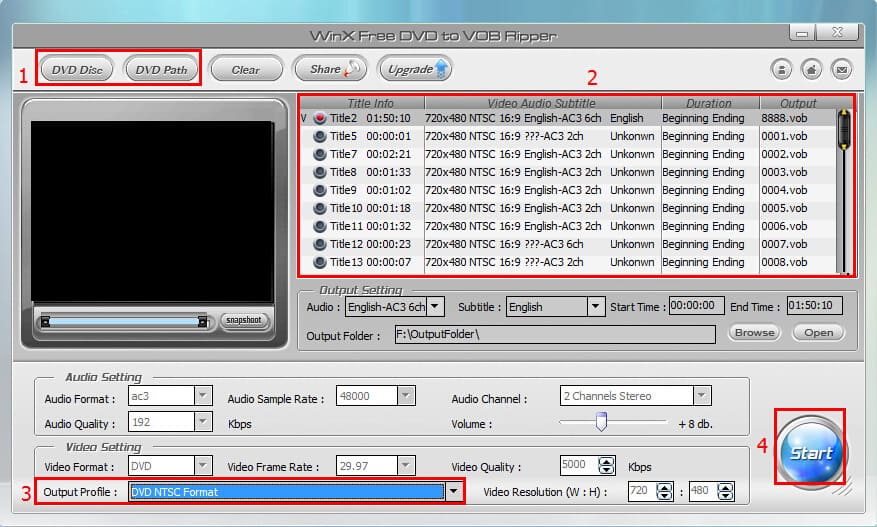This screenshot has height=527, width=877.
Task: Open the Video Format dropdown
Action: pyautogui.click(x=203, y=465)
